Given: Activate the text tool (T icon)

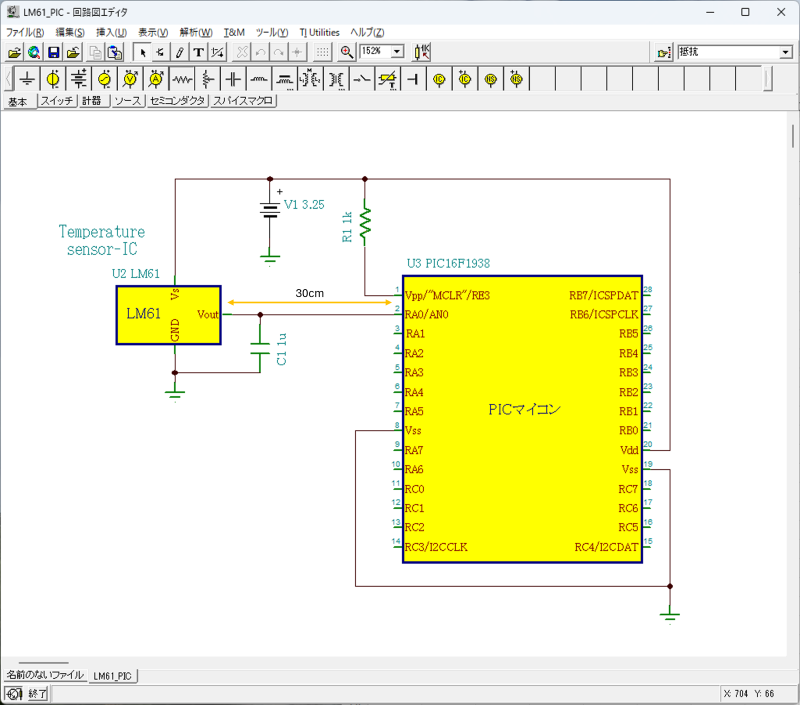Looking at the screenshot, I should tap(198, 52).
